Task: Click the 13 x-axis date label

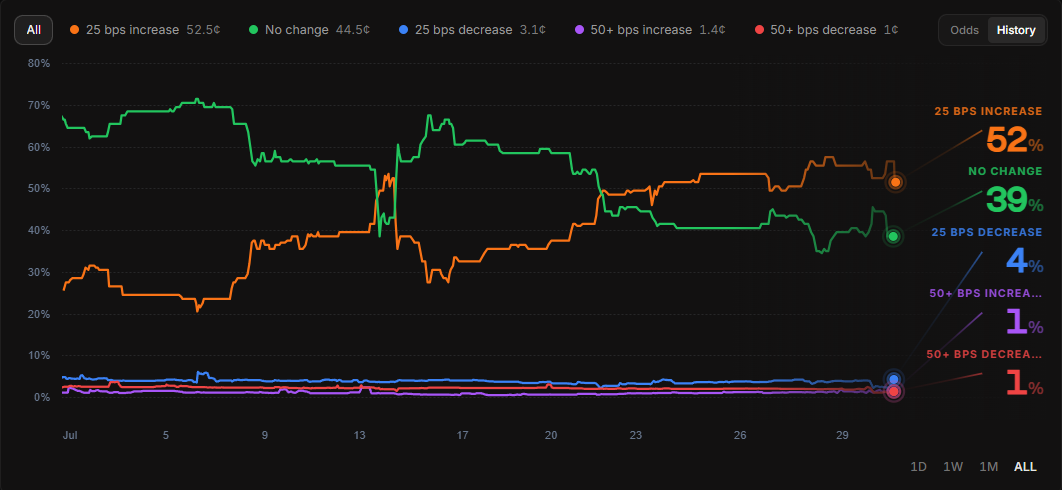Action: (x=360, y=435)
